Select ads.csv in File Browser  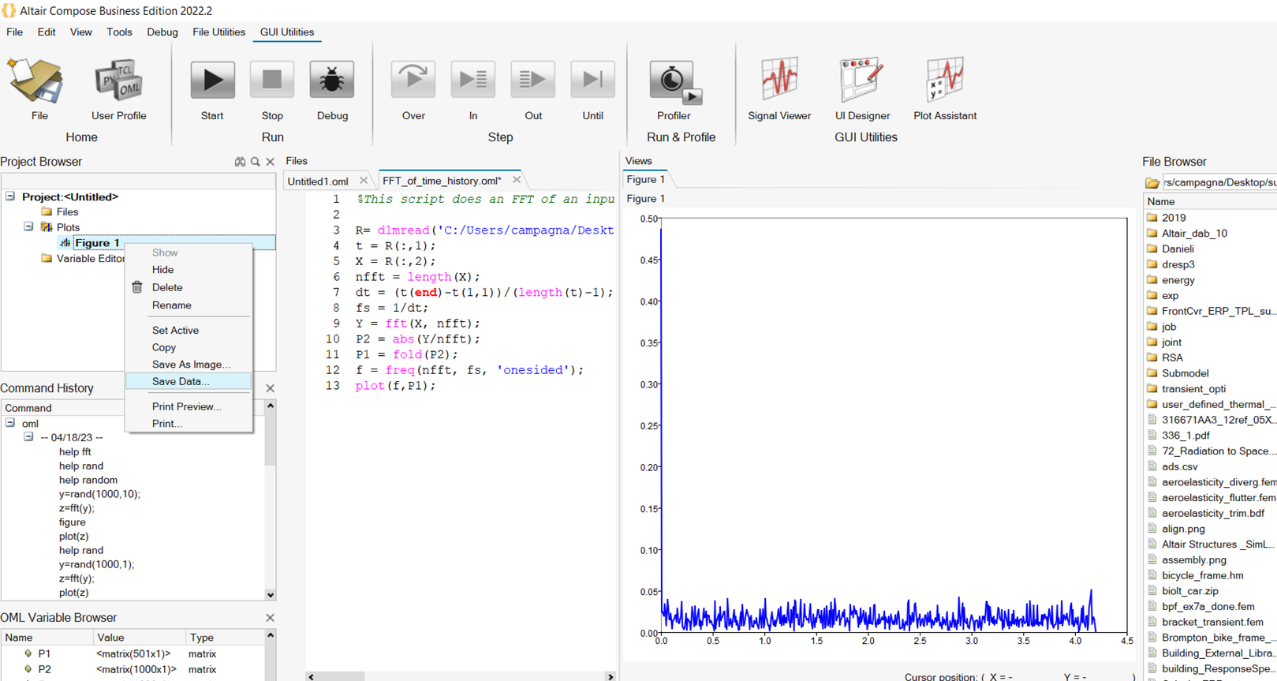click(x=1179, y=466)
